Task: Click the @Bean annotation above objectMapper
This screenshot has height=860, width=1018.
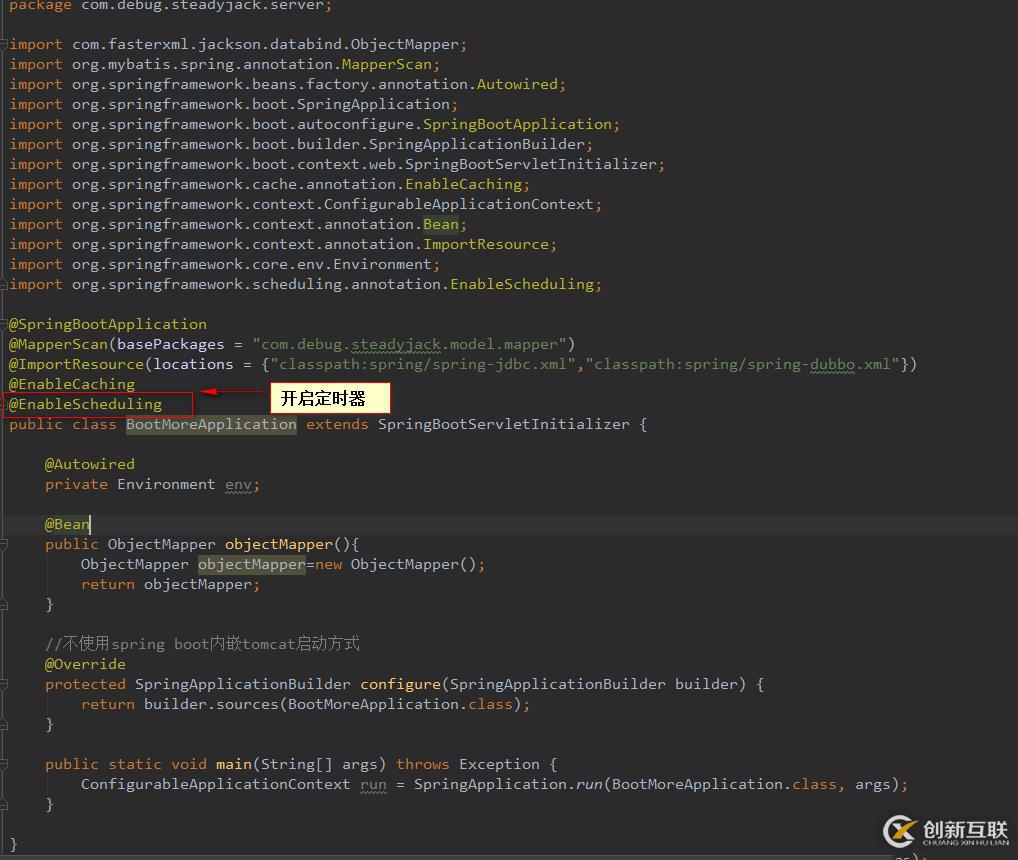Action: pyautogui.click(x=66, y=524)
